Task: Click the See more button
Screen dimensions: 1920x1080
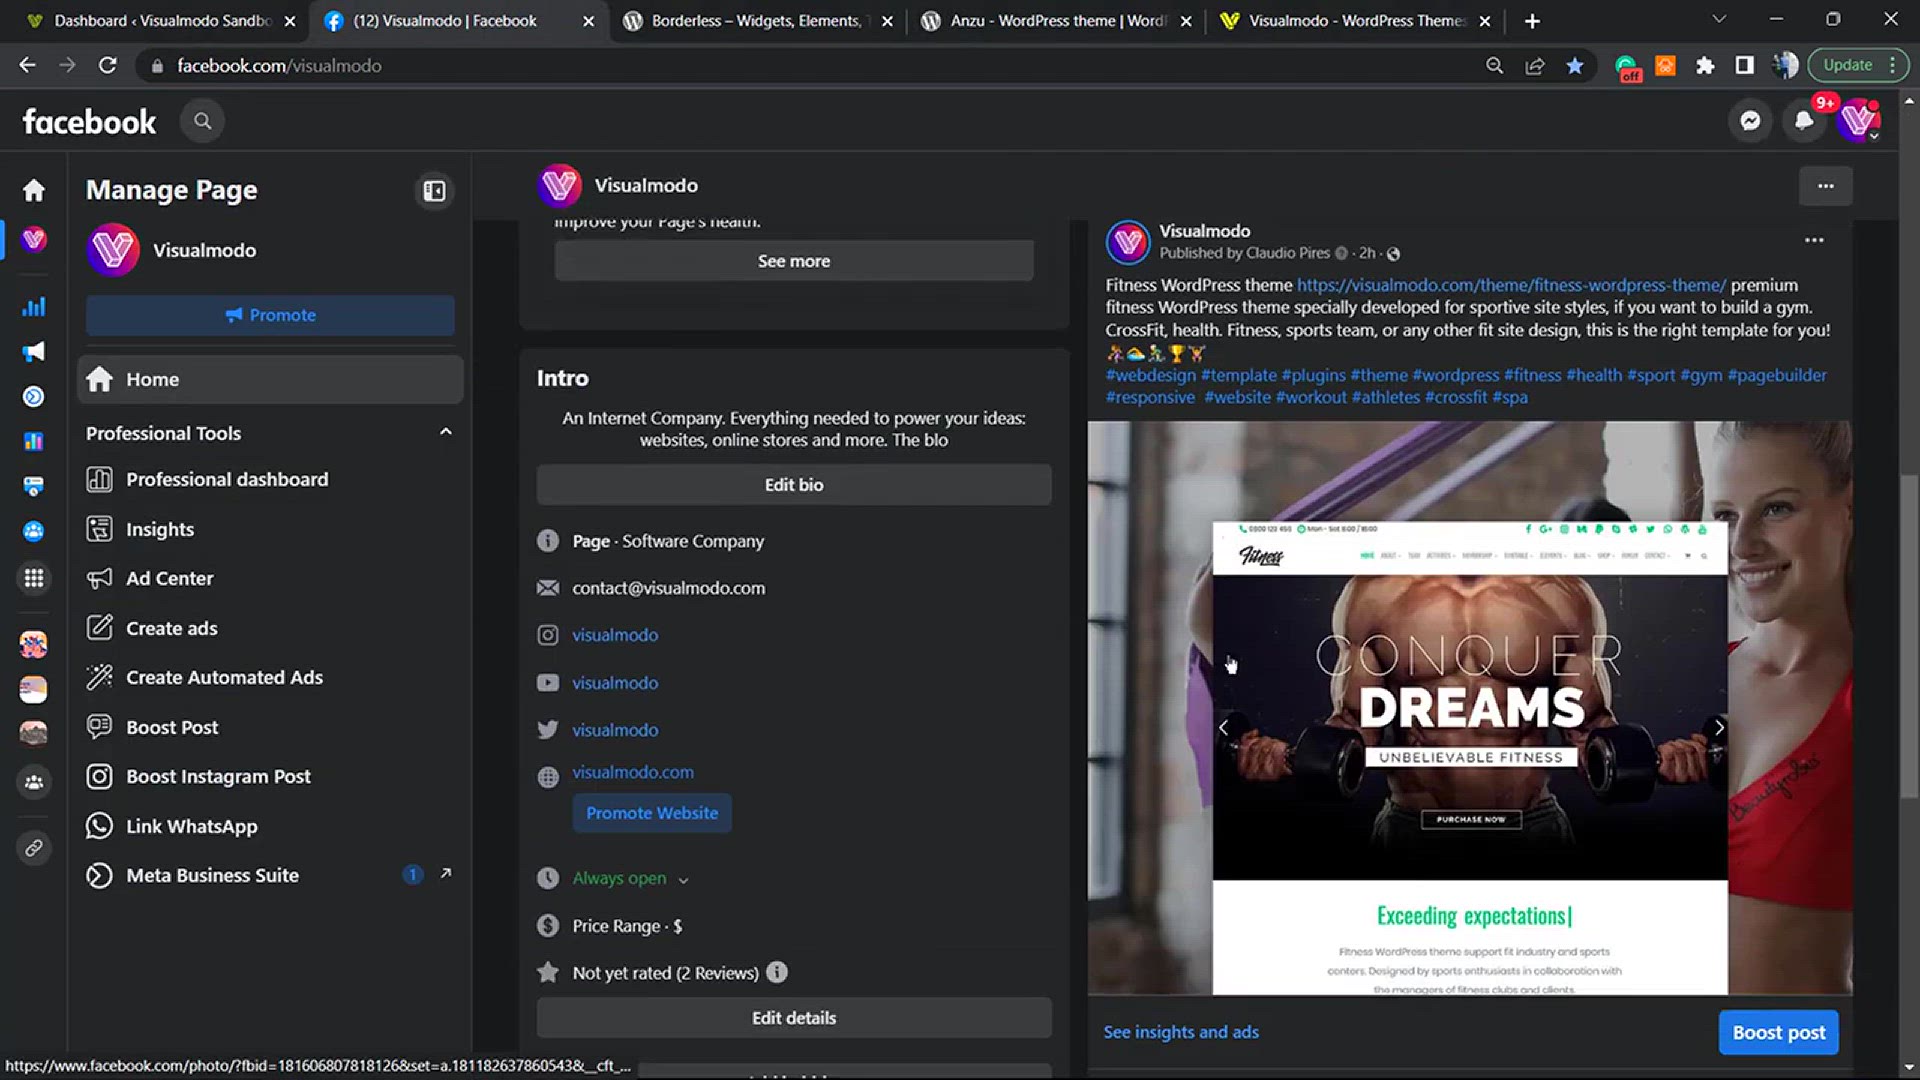Action: tap(794, 261)
